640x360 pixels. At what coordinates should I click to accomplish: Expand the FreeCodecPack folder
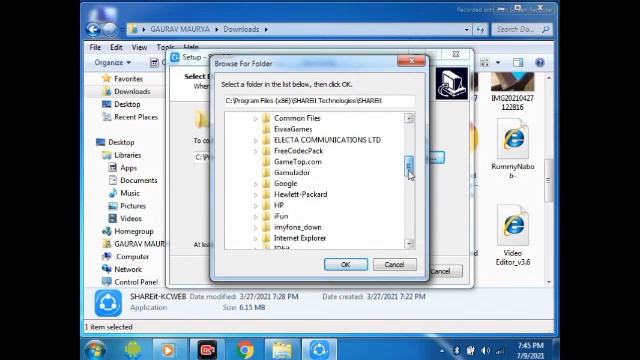click(256, 151)
